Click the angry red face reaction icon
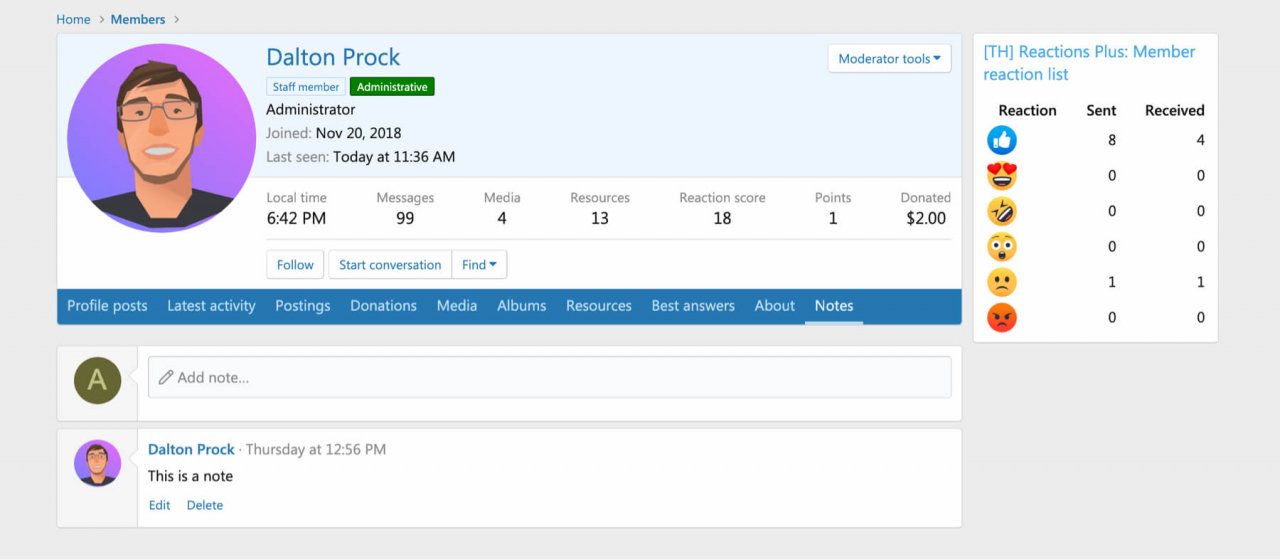This screenshot has width=1280, height=560. (x=1001, y=318)
